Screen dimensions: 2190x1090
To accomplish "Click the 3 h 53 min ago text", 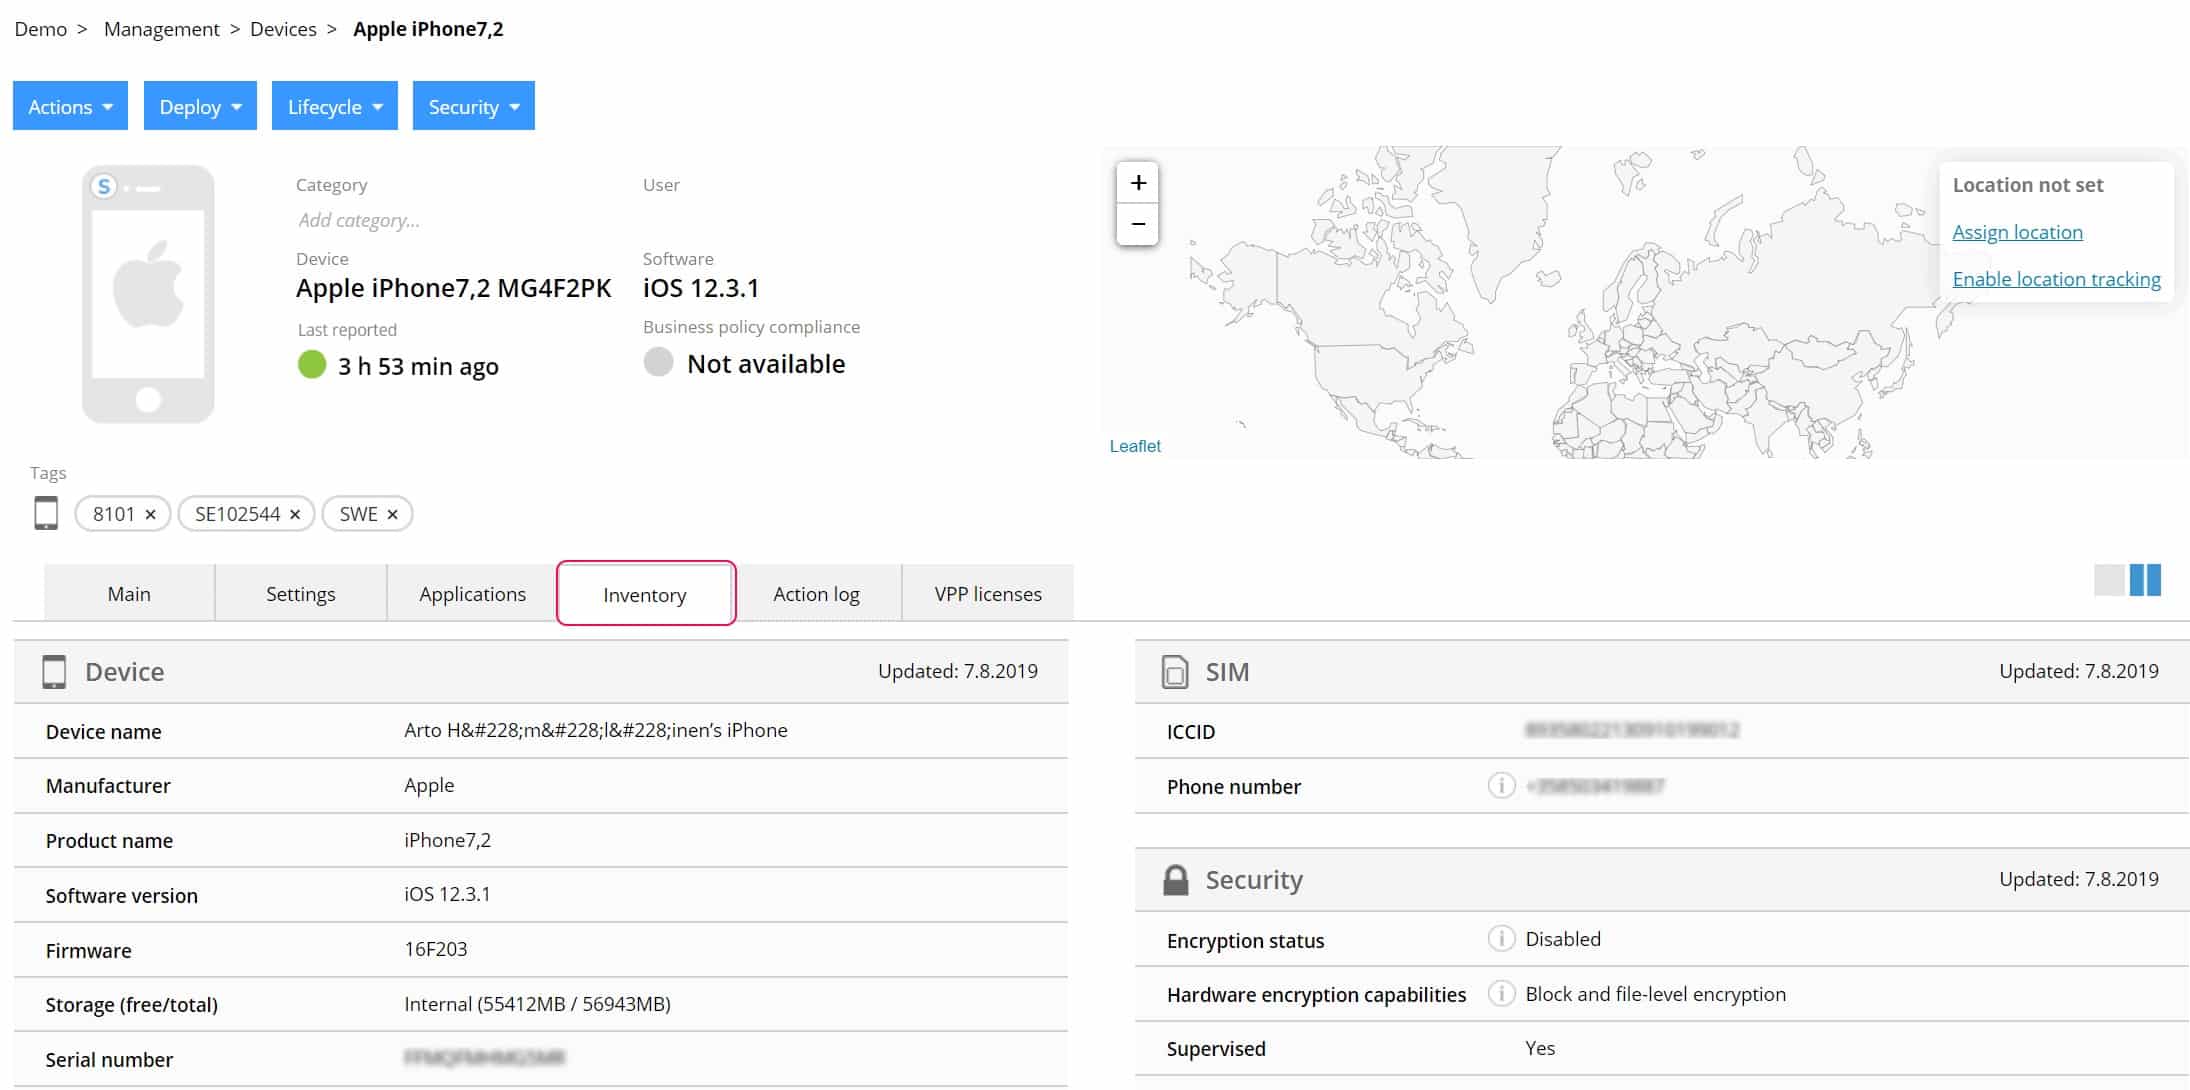I will [418, 366].
